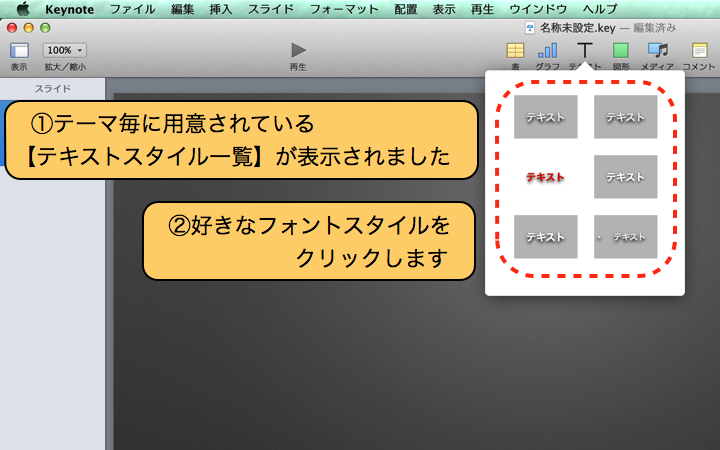720x450 pixels.
Task: Click the 表 table toolbar icon
Action: (x=515, y=50)
